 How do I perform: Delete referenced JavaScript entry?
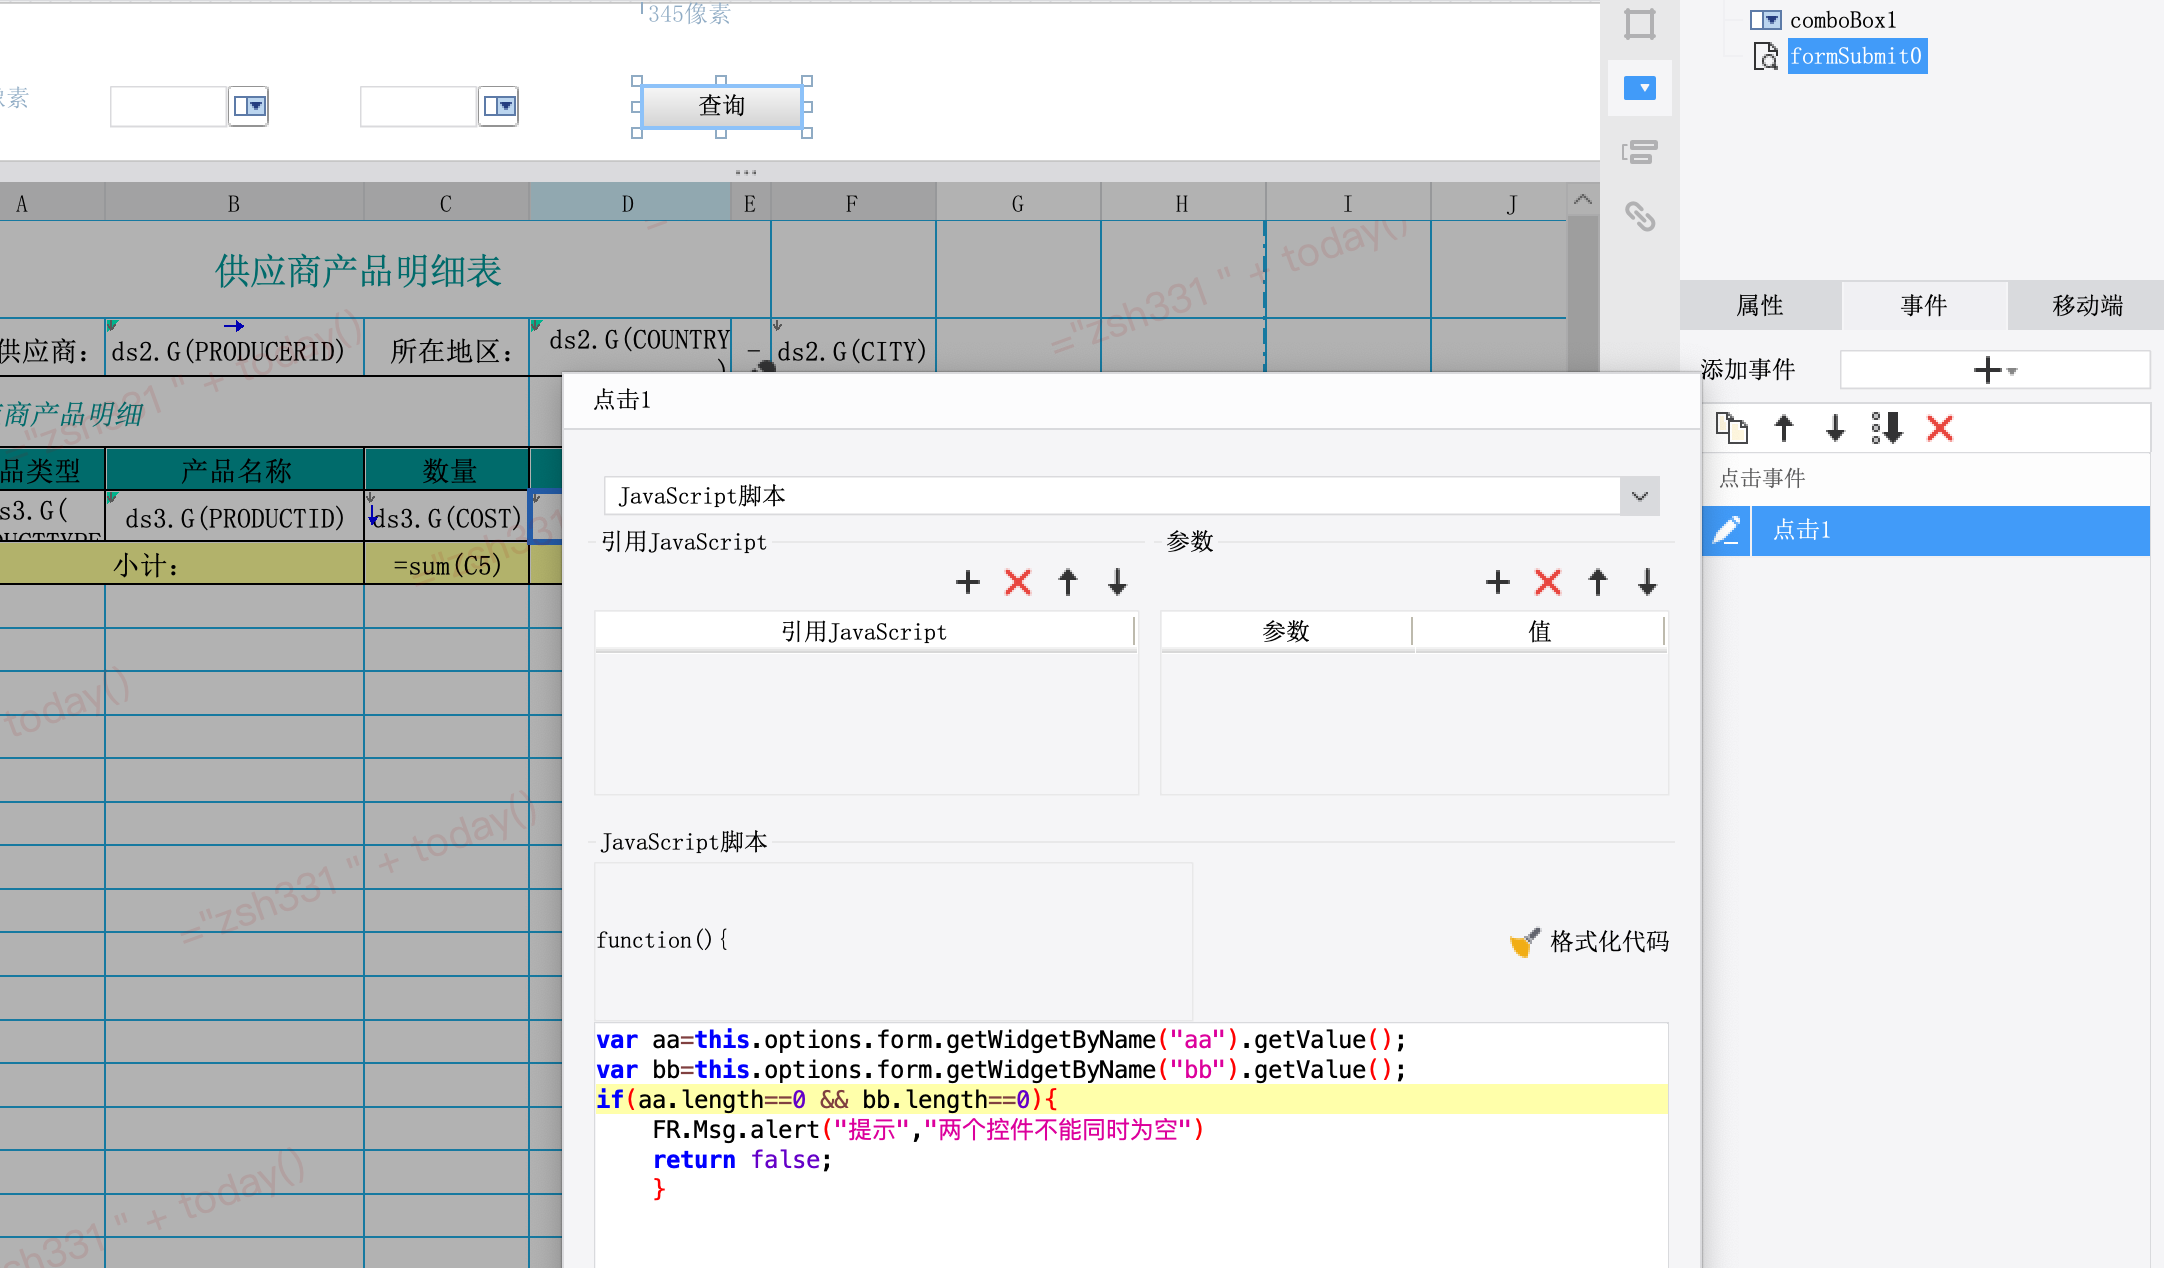click(1018, 582)
